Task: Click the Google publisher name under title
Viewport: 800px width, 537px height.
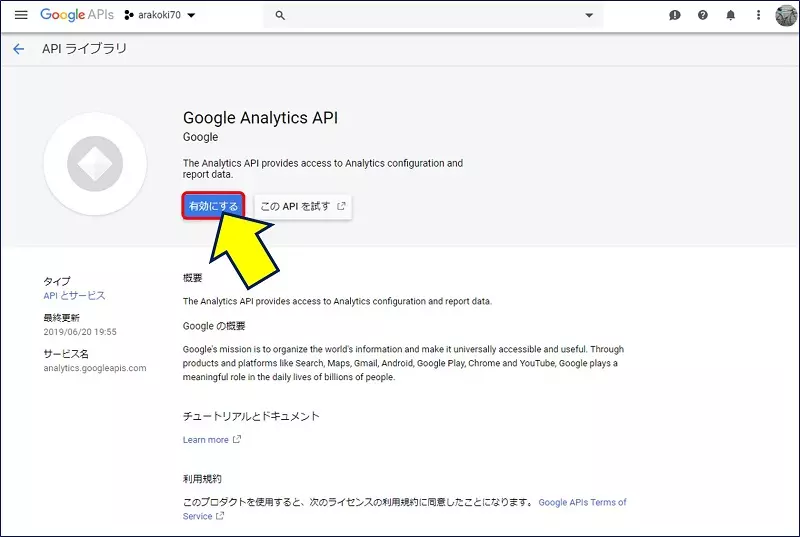Action: coord(201,137)
